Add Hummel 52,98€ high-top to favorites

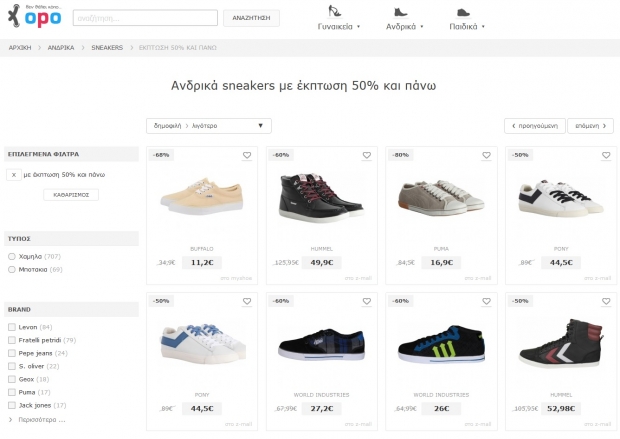click(x=606, y=301)
